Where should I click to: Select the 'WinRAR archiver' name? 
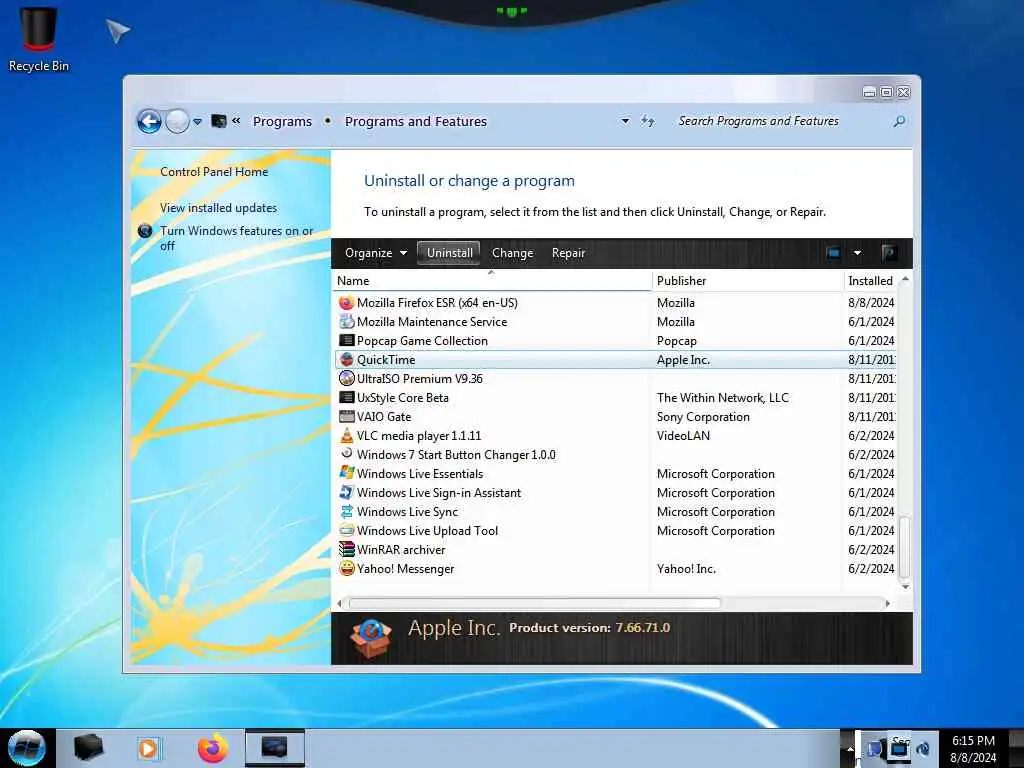tap(401, 550)
